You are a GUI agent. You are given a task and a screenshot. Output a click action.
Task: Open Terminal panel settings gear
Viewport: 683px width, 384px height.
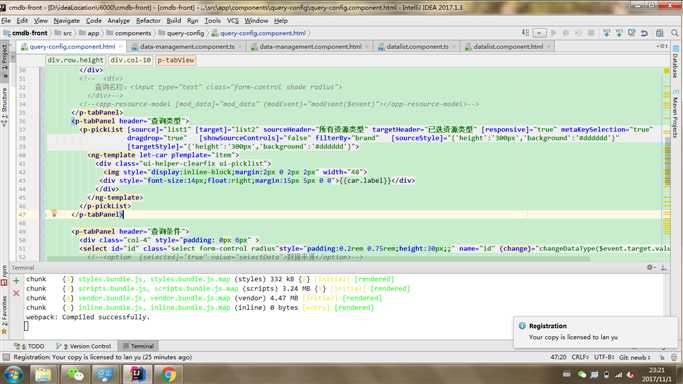pyautogui.click(x=650, y=267)
